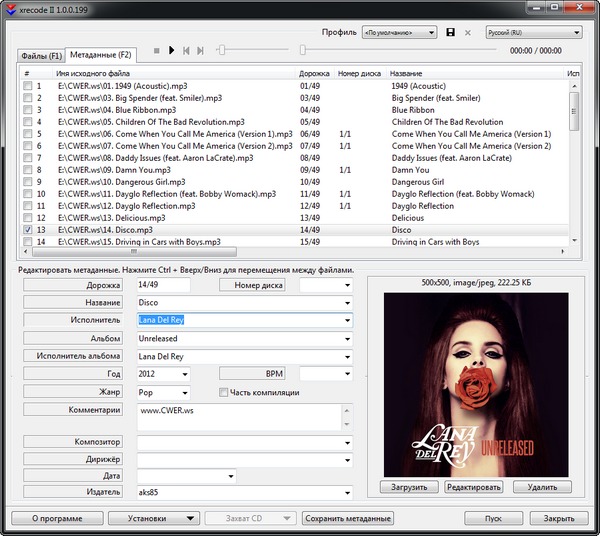Image resolution: width=600 pixels, height=536 pixels.
Task: Click the Название field containing Disco
Action: click(x=240, y=302)
